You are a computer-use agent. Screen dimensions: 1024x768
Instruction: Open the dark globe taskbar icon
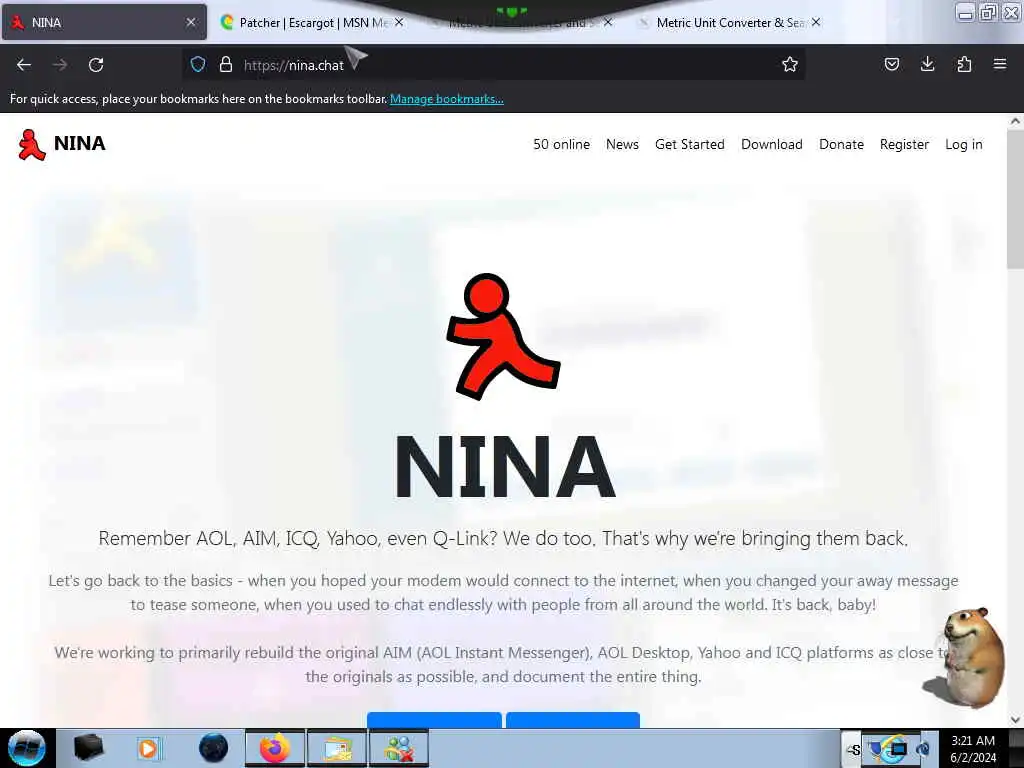(x=214, y=748)
